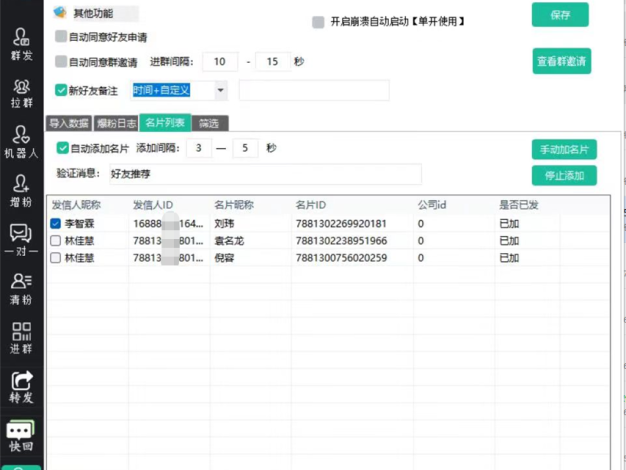Viewport: 626px width, 470px height.
Task: Select card ID 7881300756020259
Action: click(341, 258)
